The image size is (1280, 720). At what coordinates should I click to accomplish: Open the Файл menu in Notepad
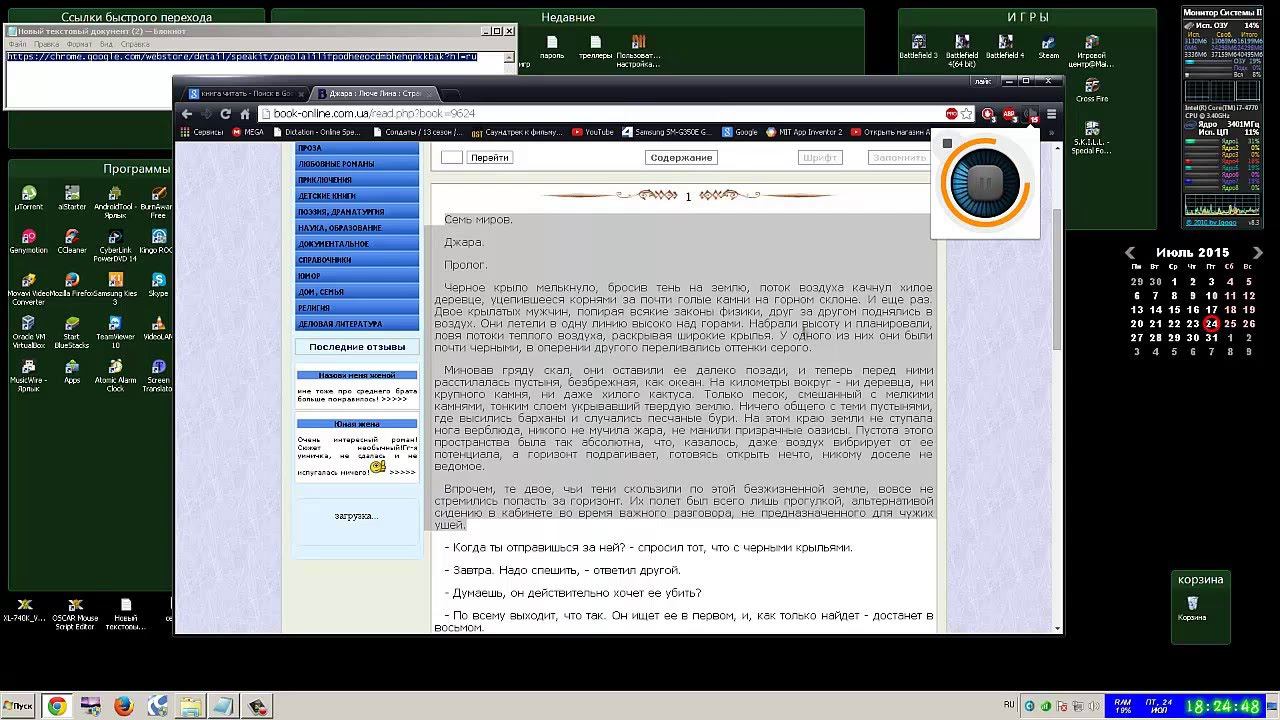(x=17, y=44)
